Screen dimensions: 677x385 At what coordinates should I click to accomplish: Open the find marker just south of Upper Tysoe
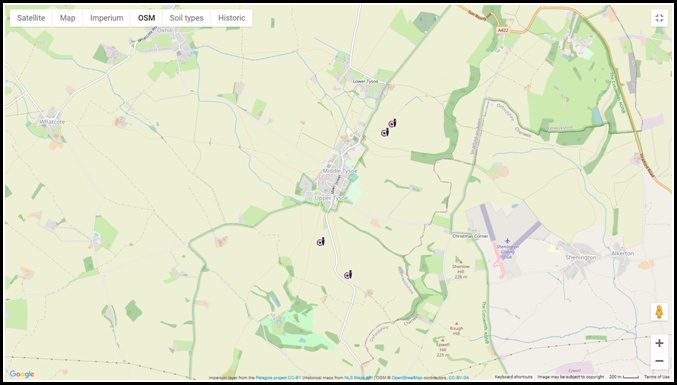coord(320,242)
